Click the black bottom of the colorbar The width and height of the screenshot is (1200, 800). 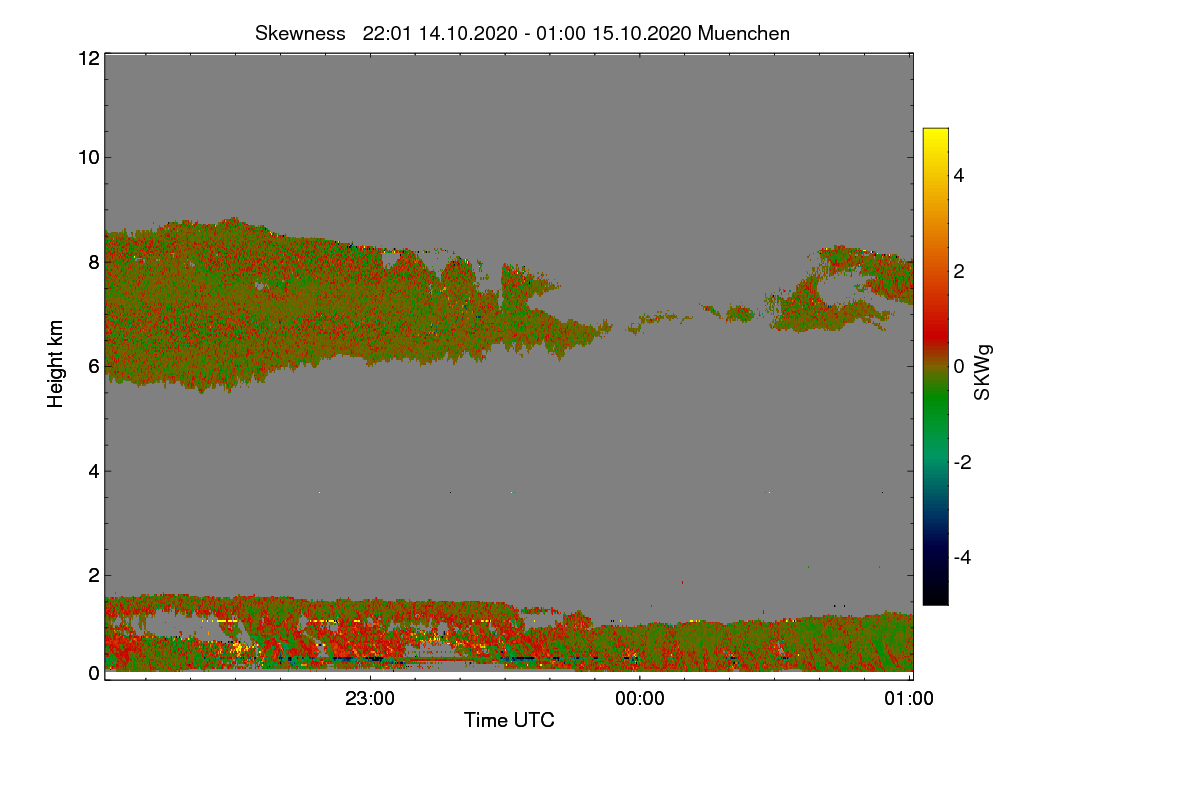935,598
